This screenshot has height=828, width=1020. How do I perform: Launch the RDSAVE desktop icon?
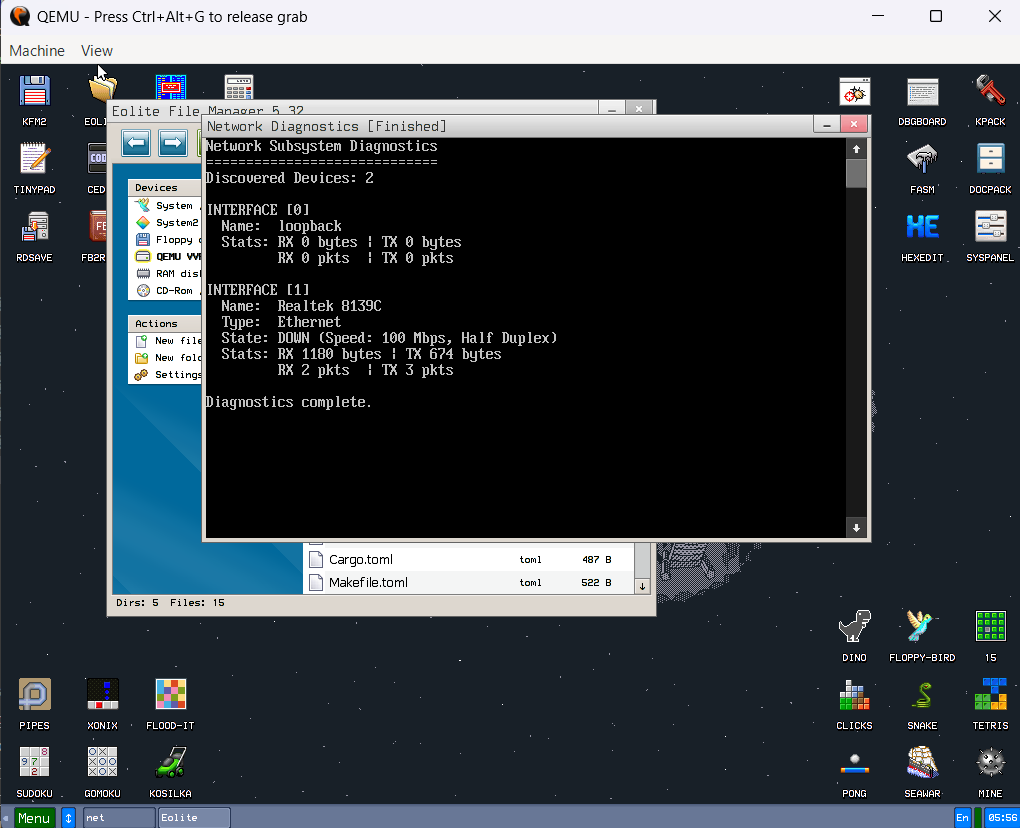pos(34,228)
